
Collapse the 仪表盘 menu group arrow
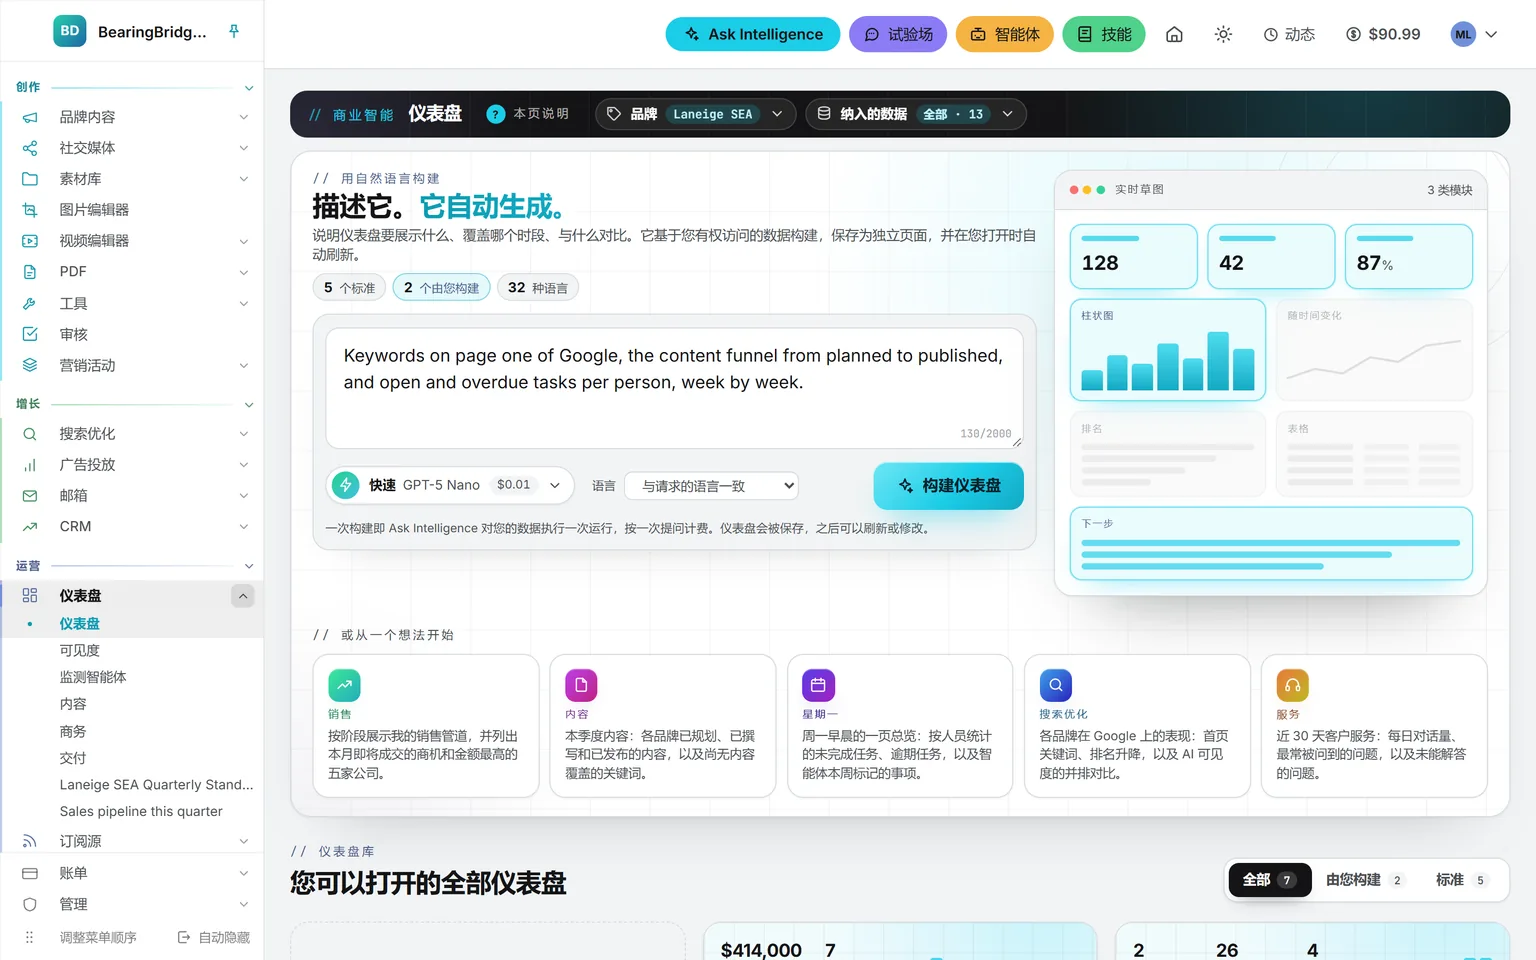243,596
